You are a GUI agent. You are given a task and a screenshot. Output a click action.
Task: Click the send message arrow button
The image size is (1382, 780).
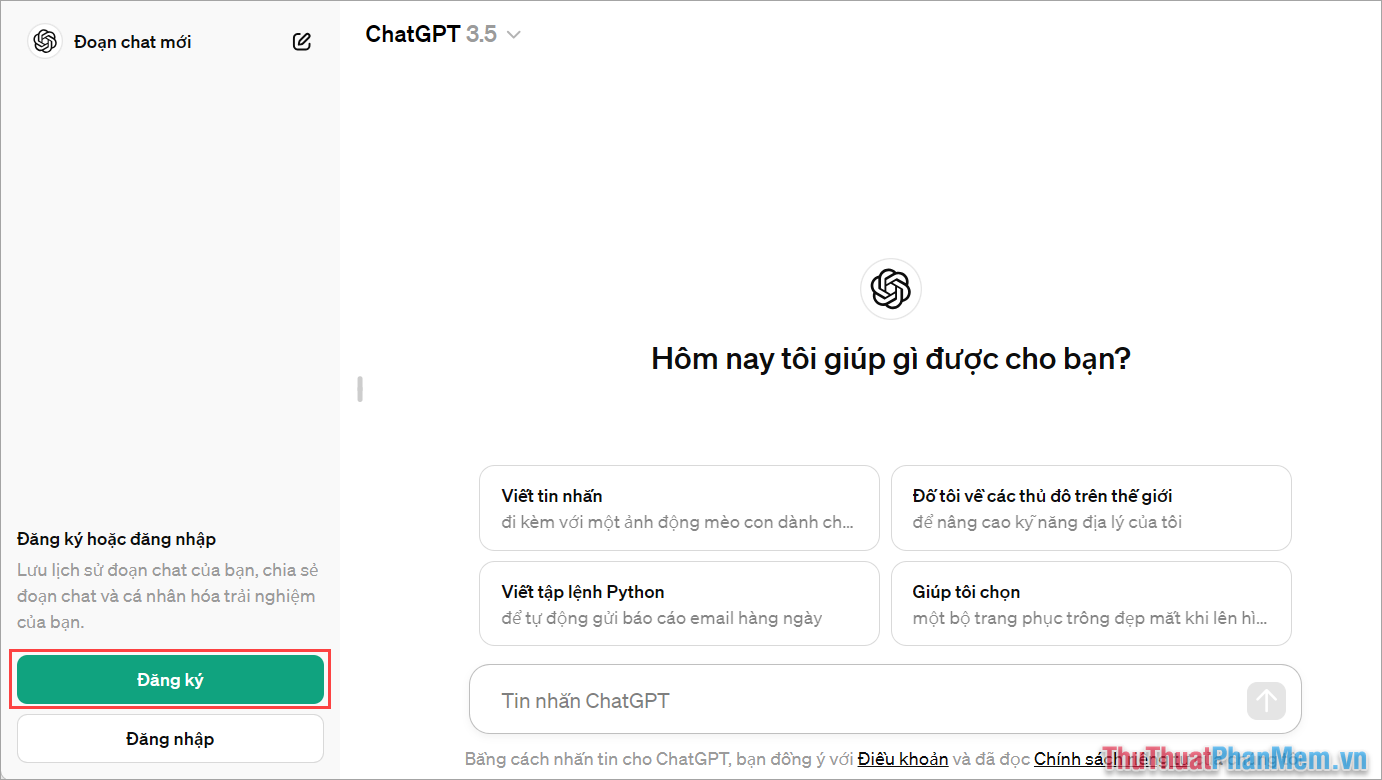coord(1265,700)
